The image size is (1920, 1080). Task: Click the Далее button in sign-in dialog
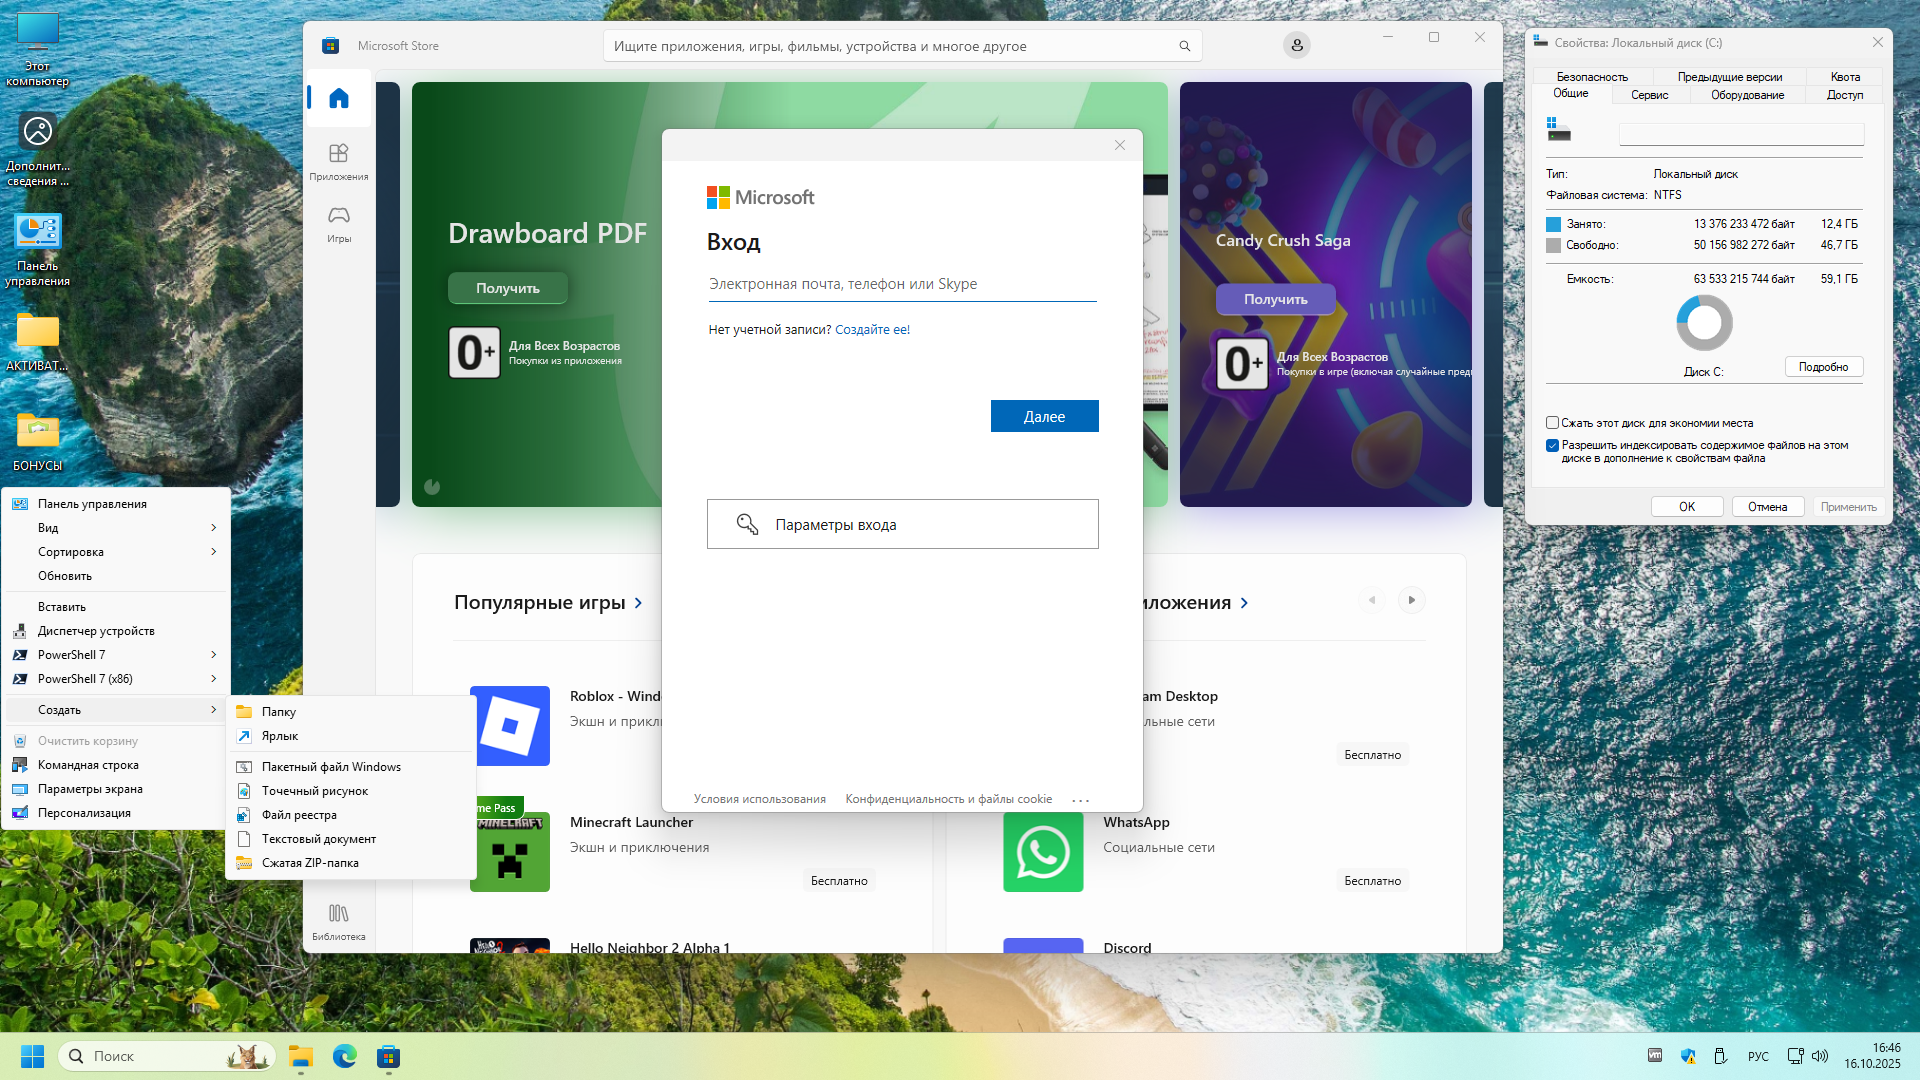tap(1044, 417)
